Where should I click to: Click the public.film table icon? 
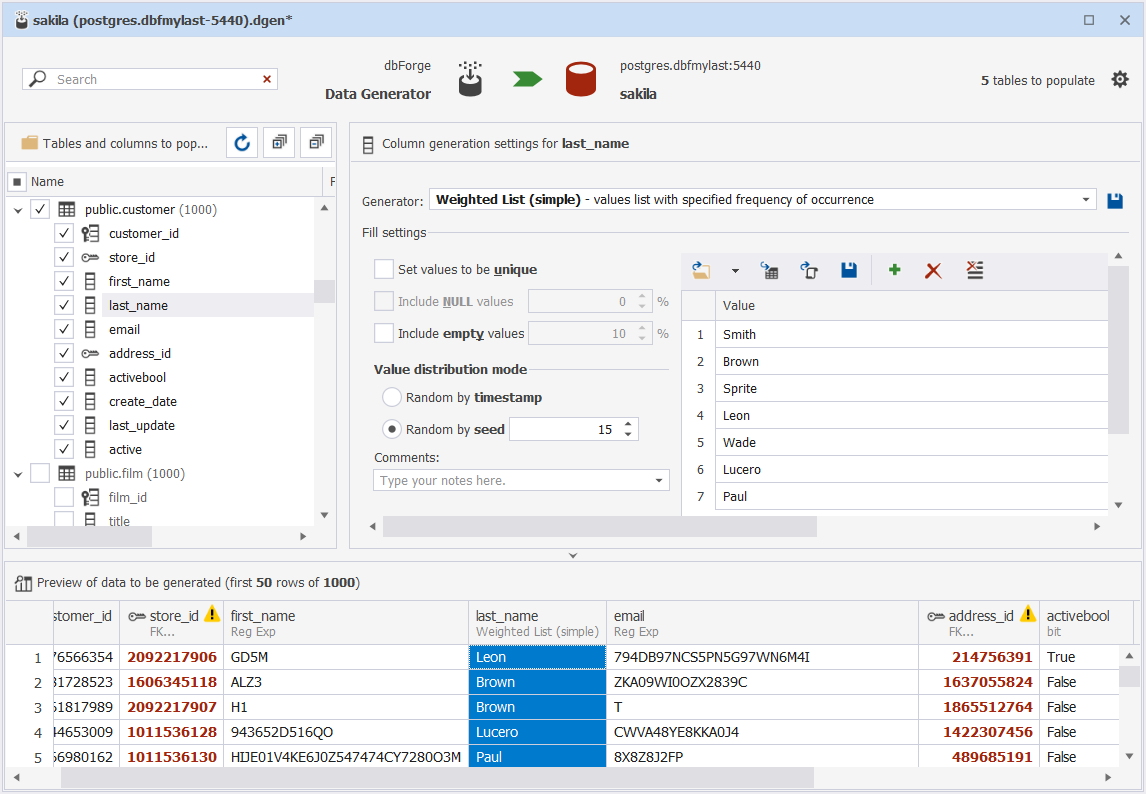[67, 473]
